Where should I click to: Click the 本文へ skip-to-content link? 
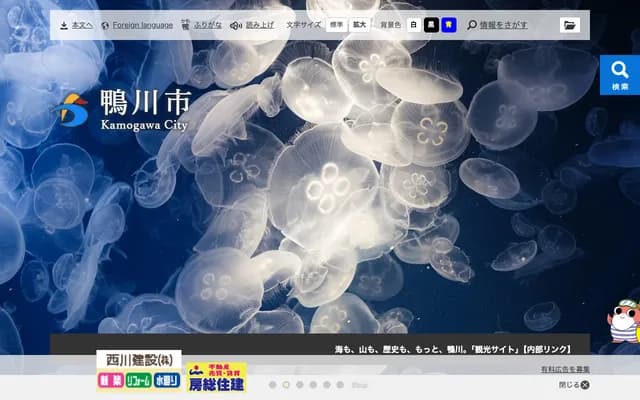[82, 25]
